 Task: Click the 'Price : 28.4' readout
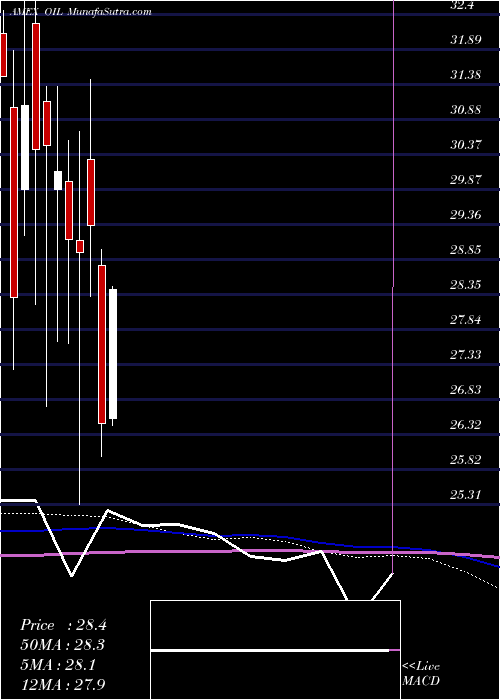[x=63, y=625]
